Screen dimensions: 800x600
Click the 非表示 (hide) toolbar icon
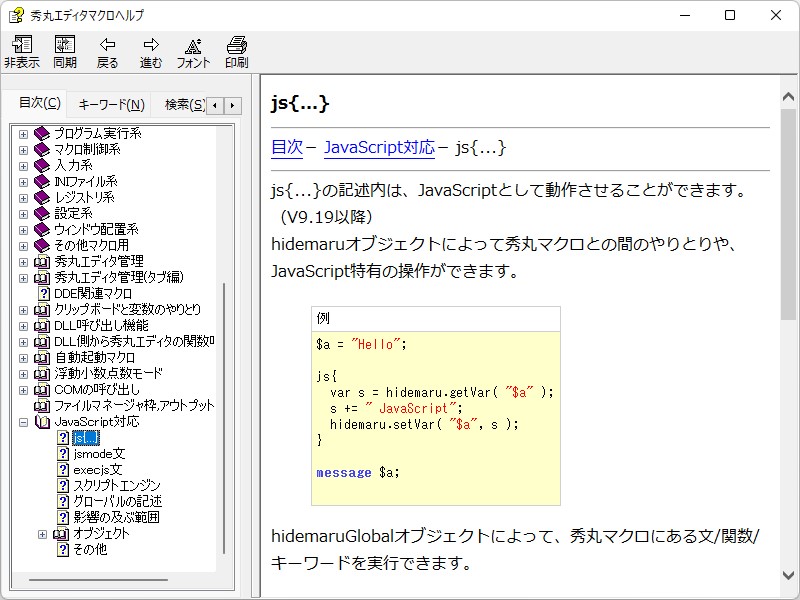(22, 50)
